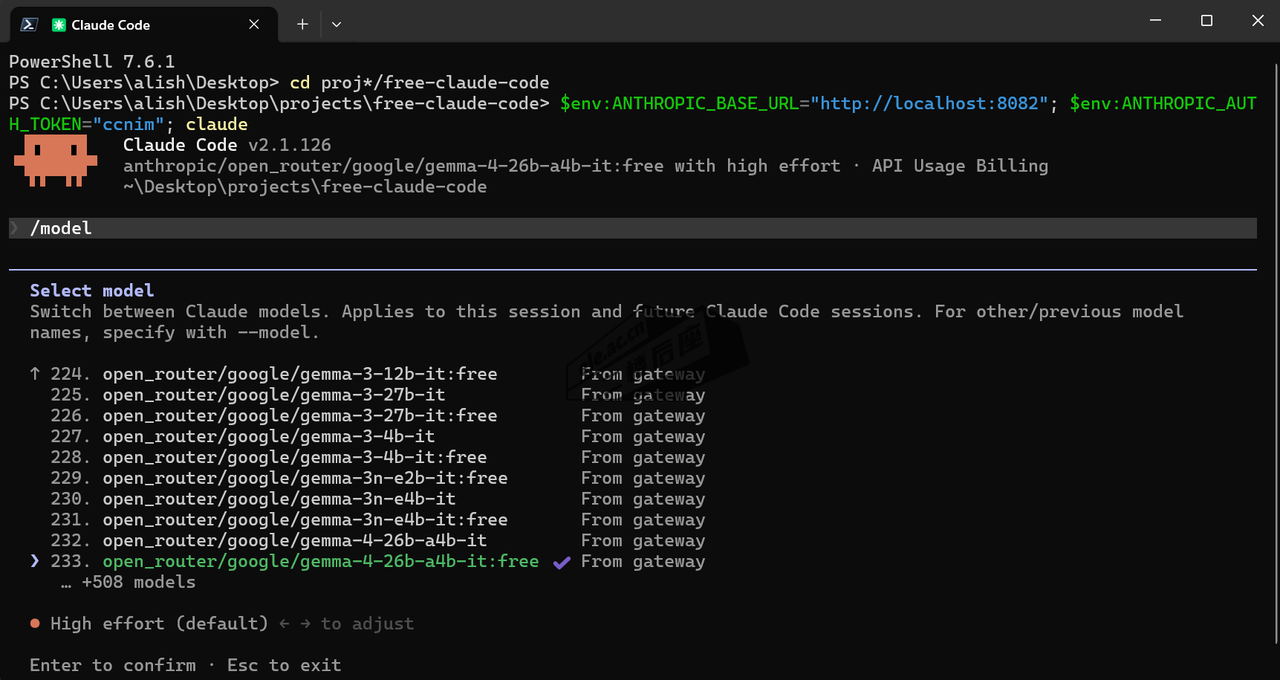Click the 'High effort (default)' label

pos(160,624)
